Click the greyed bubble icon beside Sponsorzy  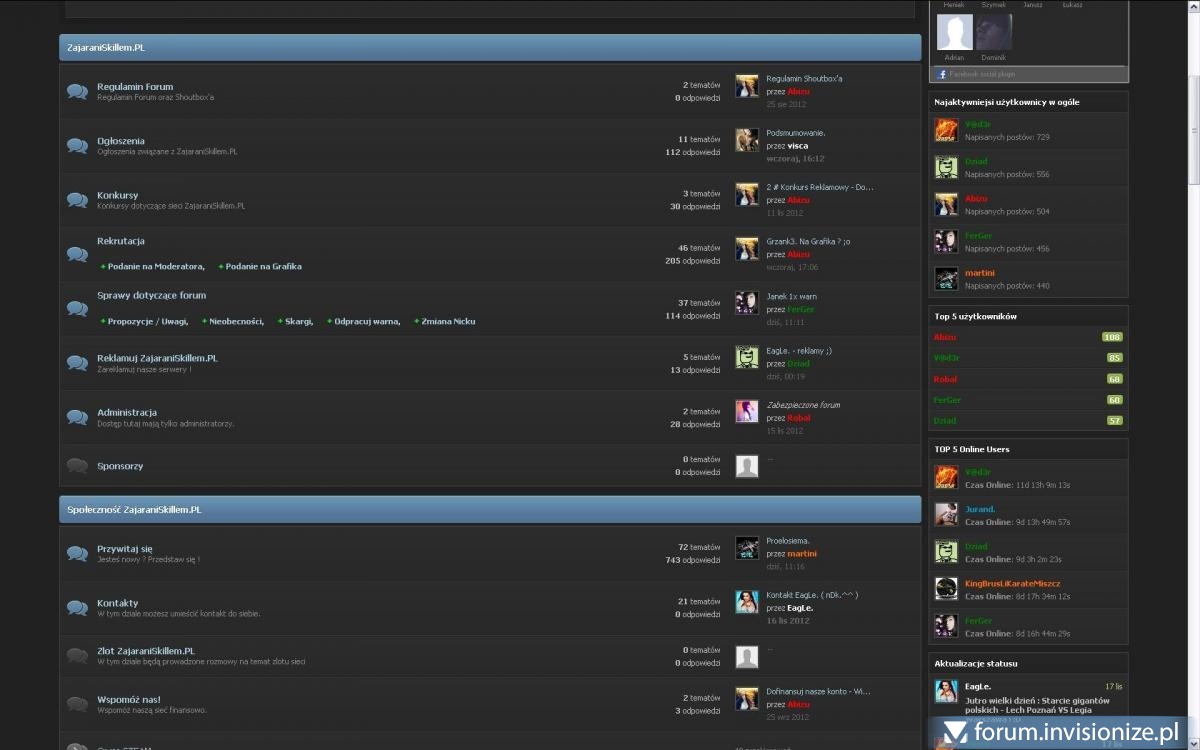[x=77, y=466]
